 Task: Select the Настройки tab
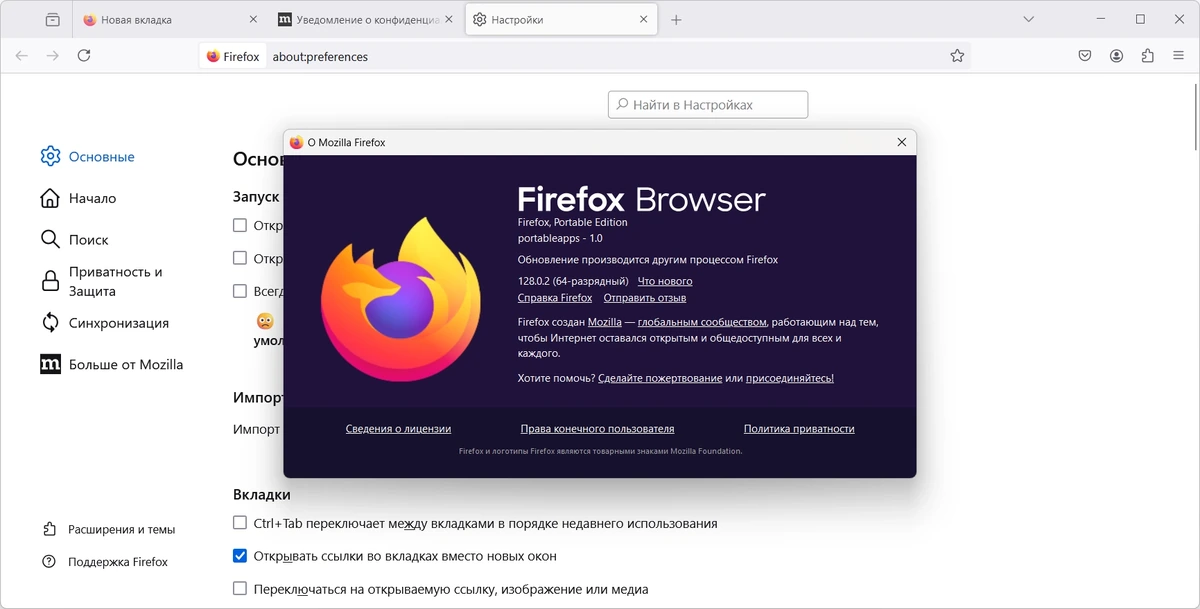pos(561,20)
